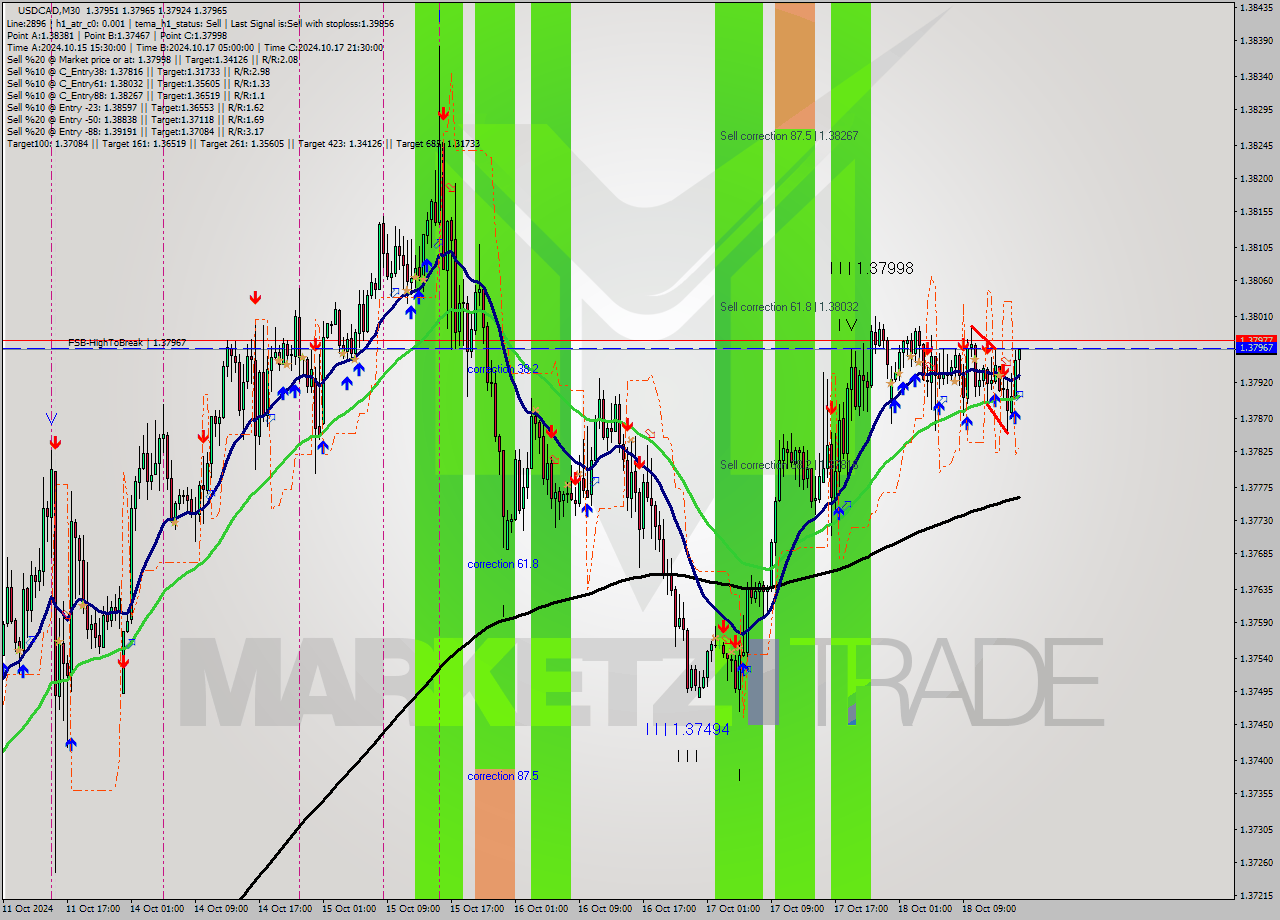
Task: Click the 1.37215 price axis label
Action: pyautogui.click(x=1255, y=895)
